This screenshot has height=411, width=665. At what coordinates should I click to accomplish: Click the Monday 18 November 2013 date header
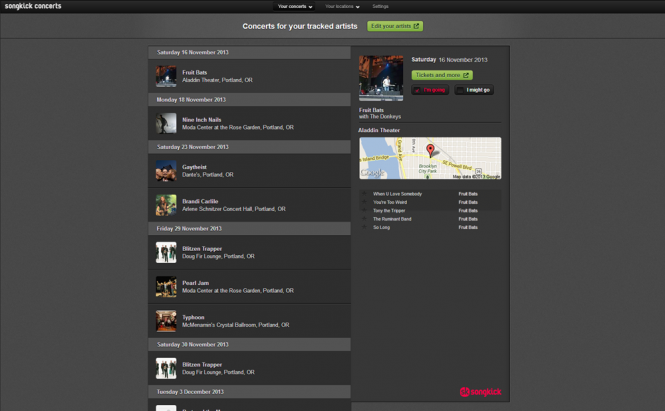(x=249, y=100)
